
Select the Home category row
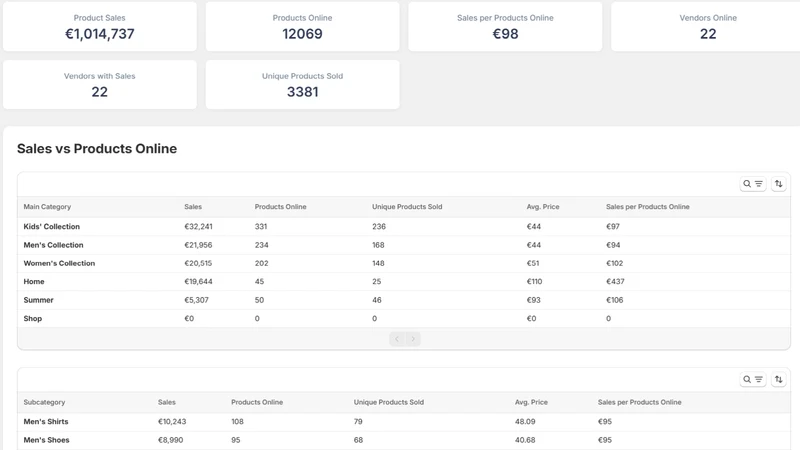(x=404, y=282)
